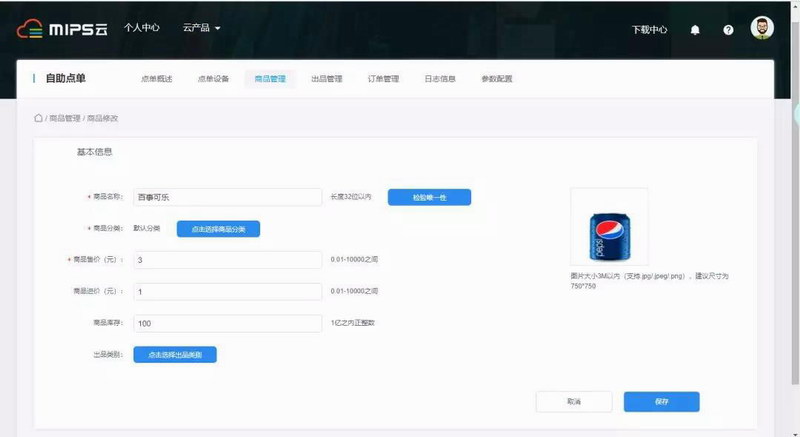Click the 商品管理 breadcrumb link
This screenshot has height=437, width=800.
[x=64, y=118]
